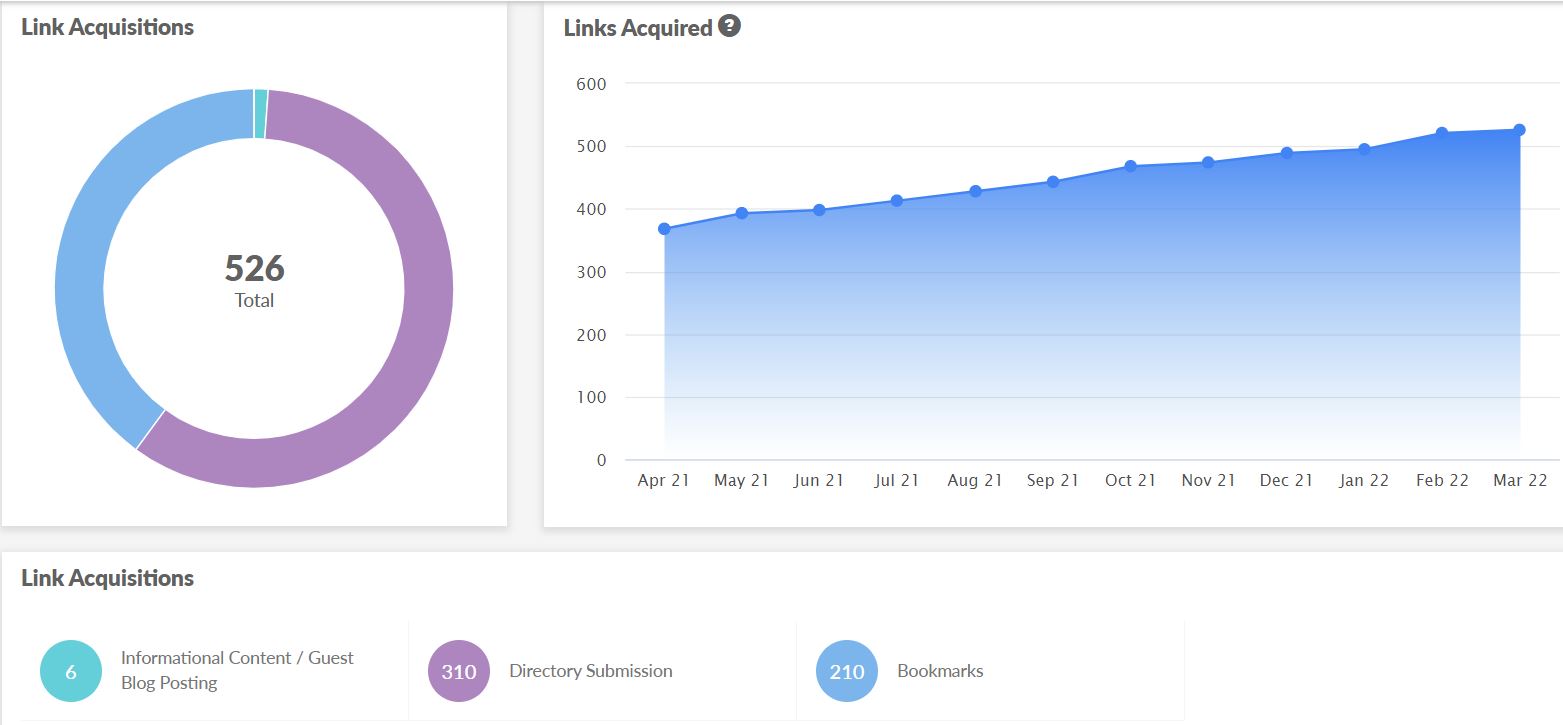1563x725 pixels.
Task: Click the Sep 21 x-axis label
Action: pyautogui.click(x=1053, y=480)
